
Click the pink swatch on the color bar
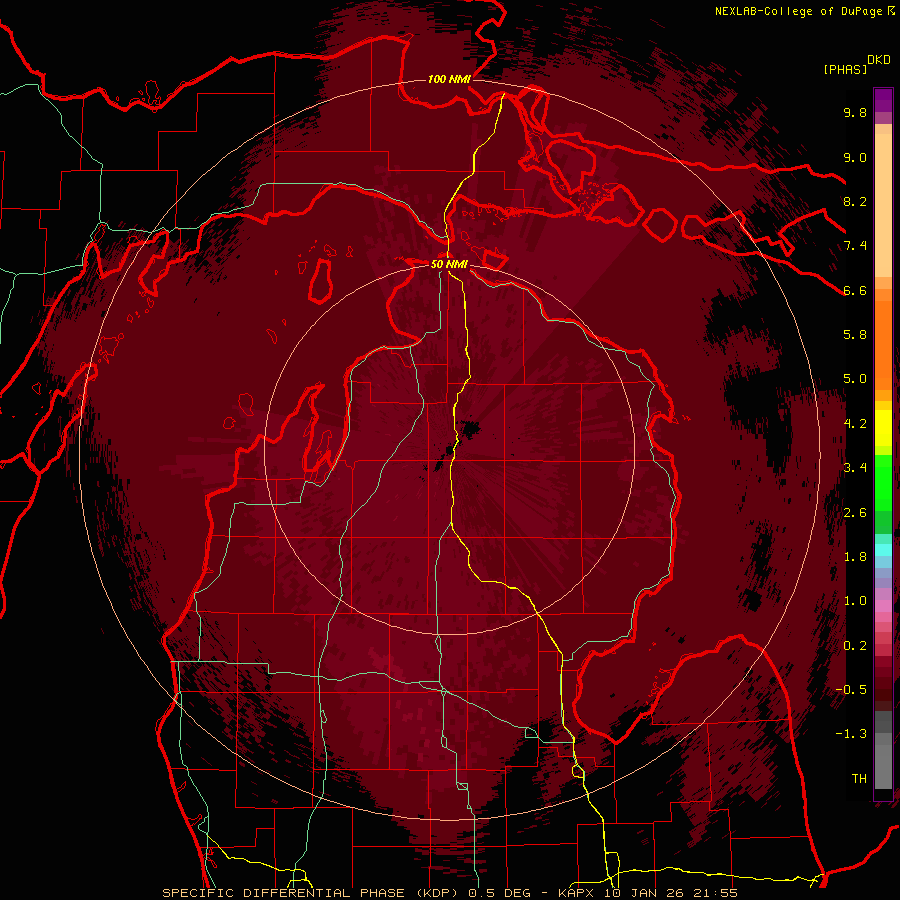(x=883, y=605)
